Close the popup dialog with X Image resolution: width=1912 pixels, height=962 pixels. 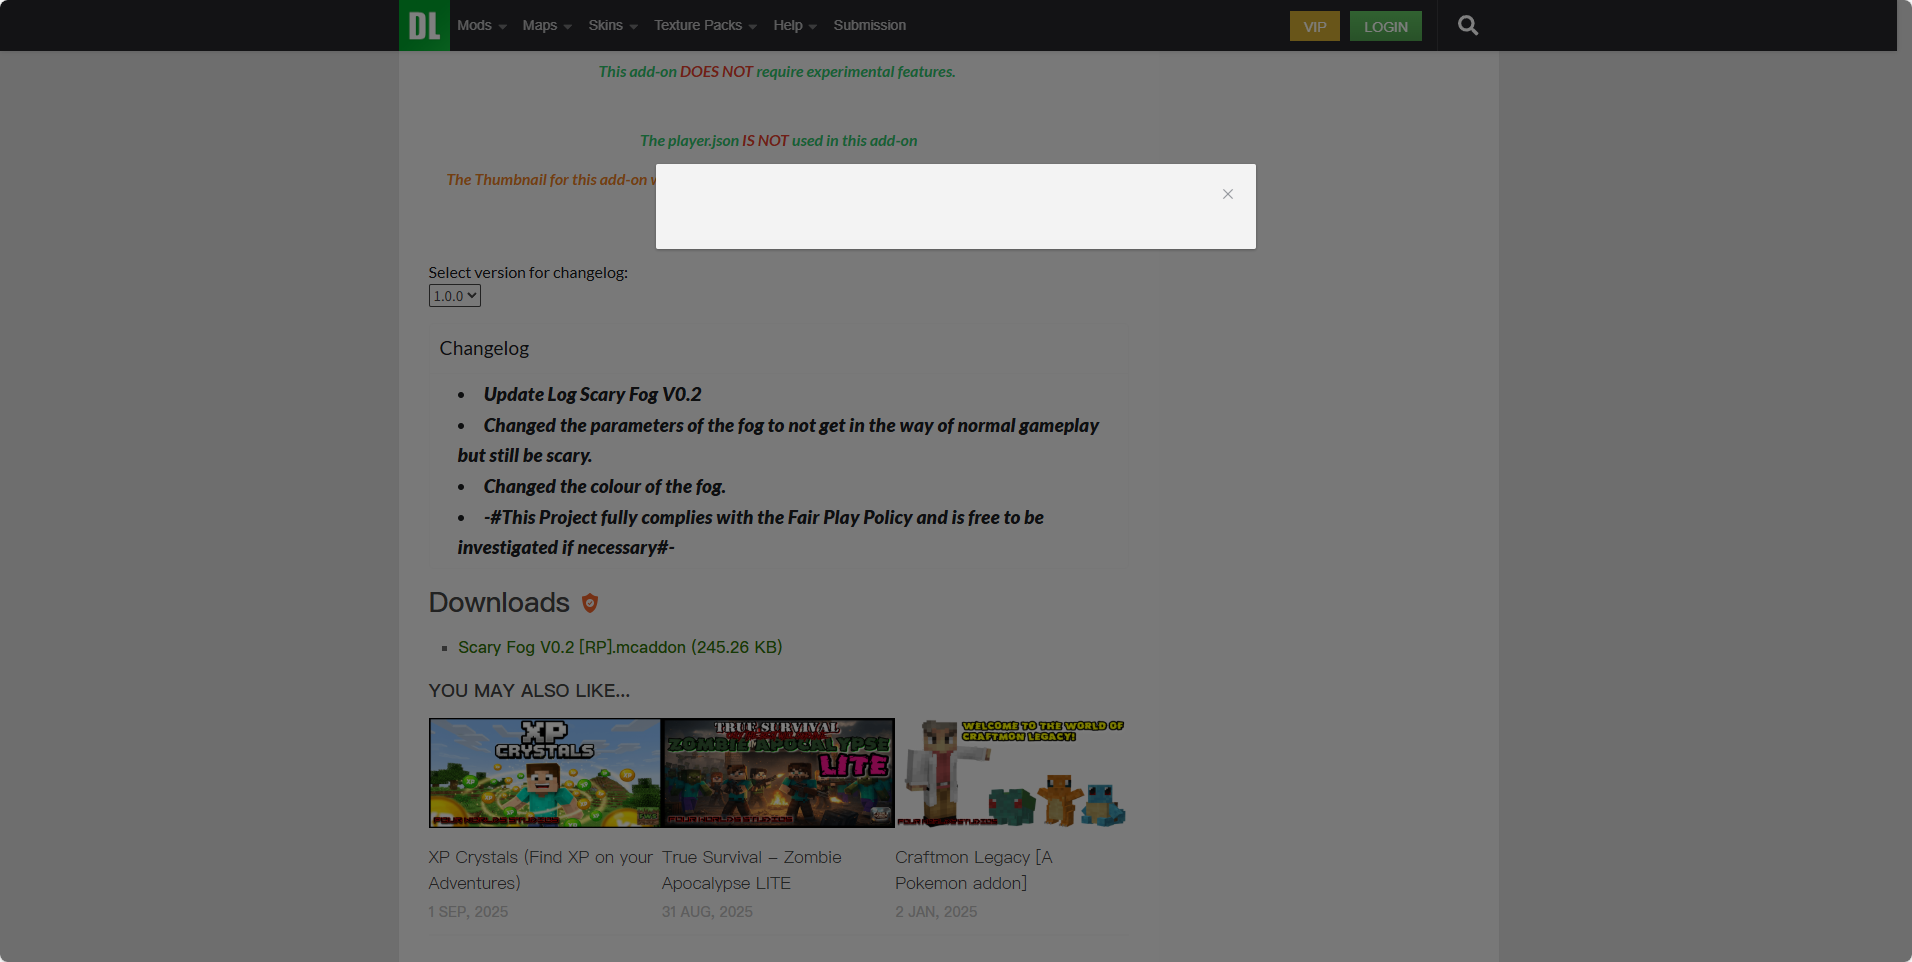click(x=1227, y=194)
